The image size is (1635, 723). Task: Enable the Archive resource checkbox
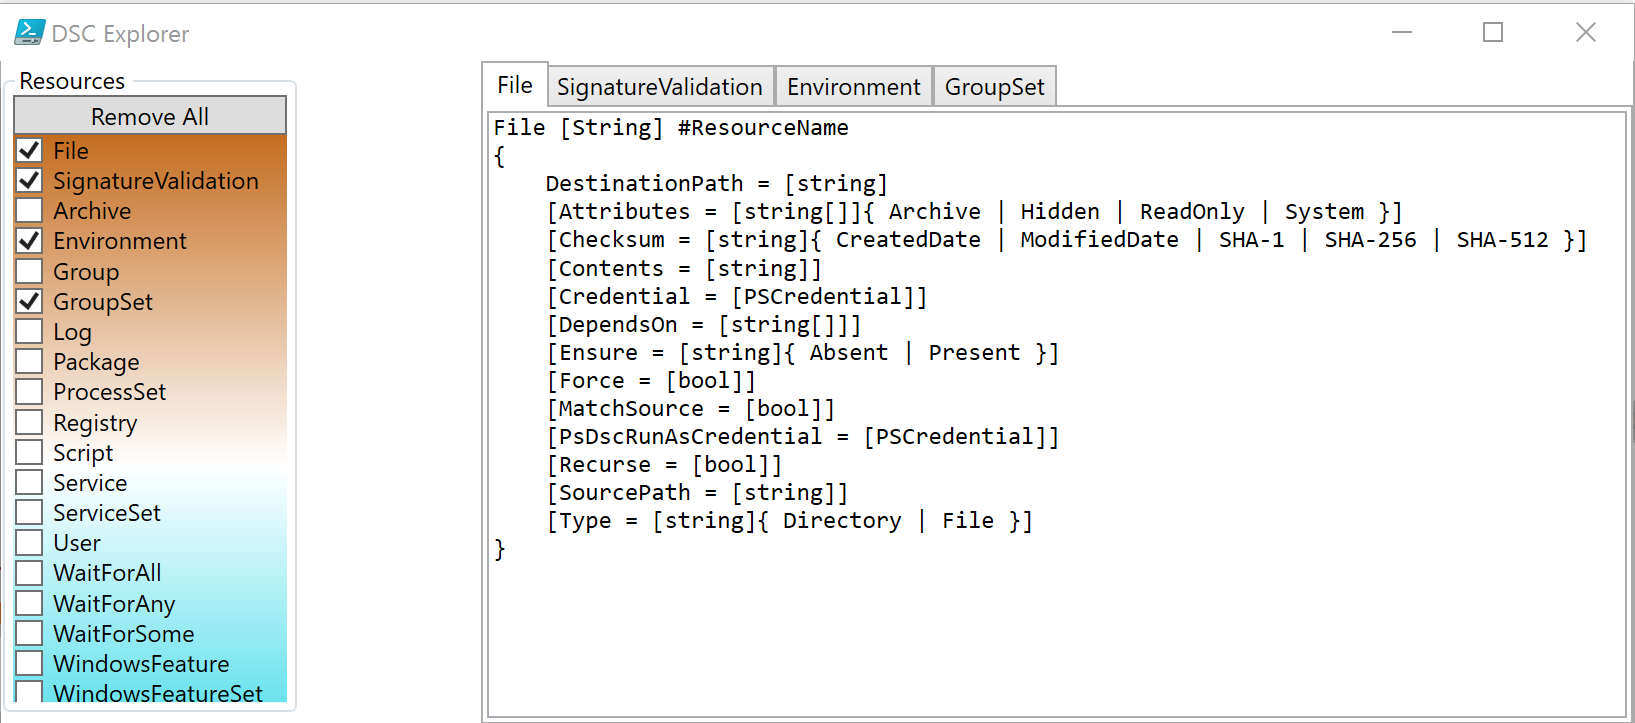click(29, 210)
